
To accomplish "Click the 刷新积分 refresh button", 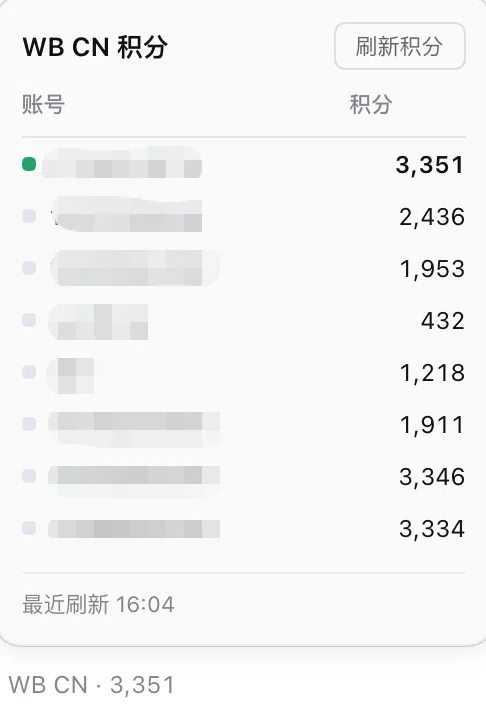I will 400,46.
